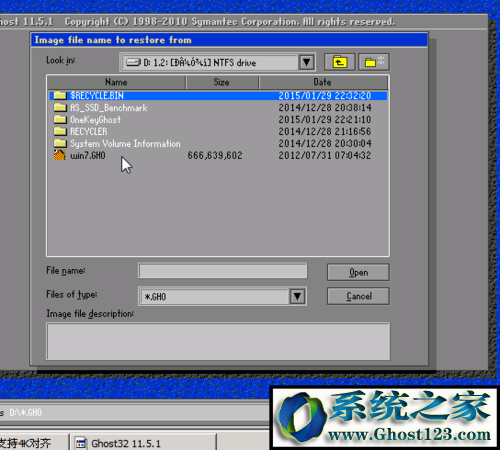
Task: Click date 2015/01/29 22:32:20
Action: (325, 96)
